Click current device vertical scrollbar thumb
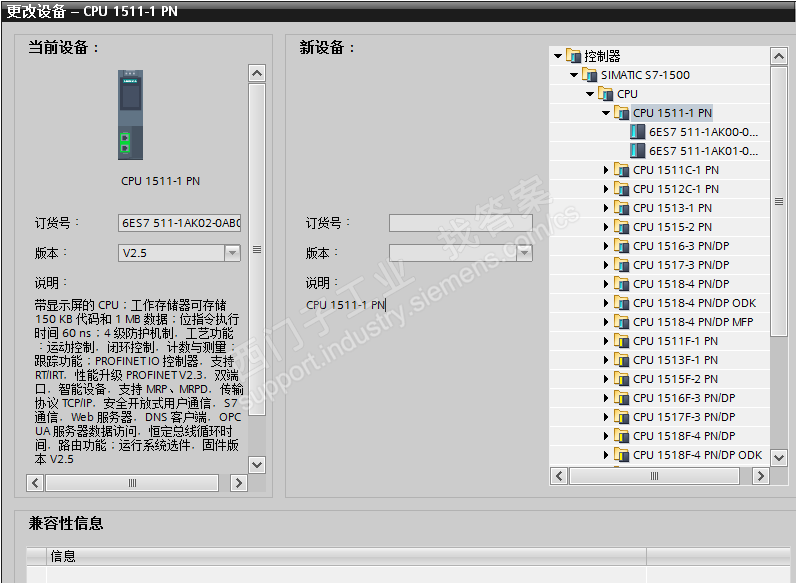This screenshot has width=796, height=583. tap(257, 249)
